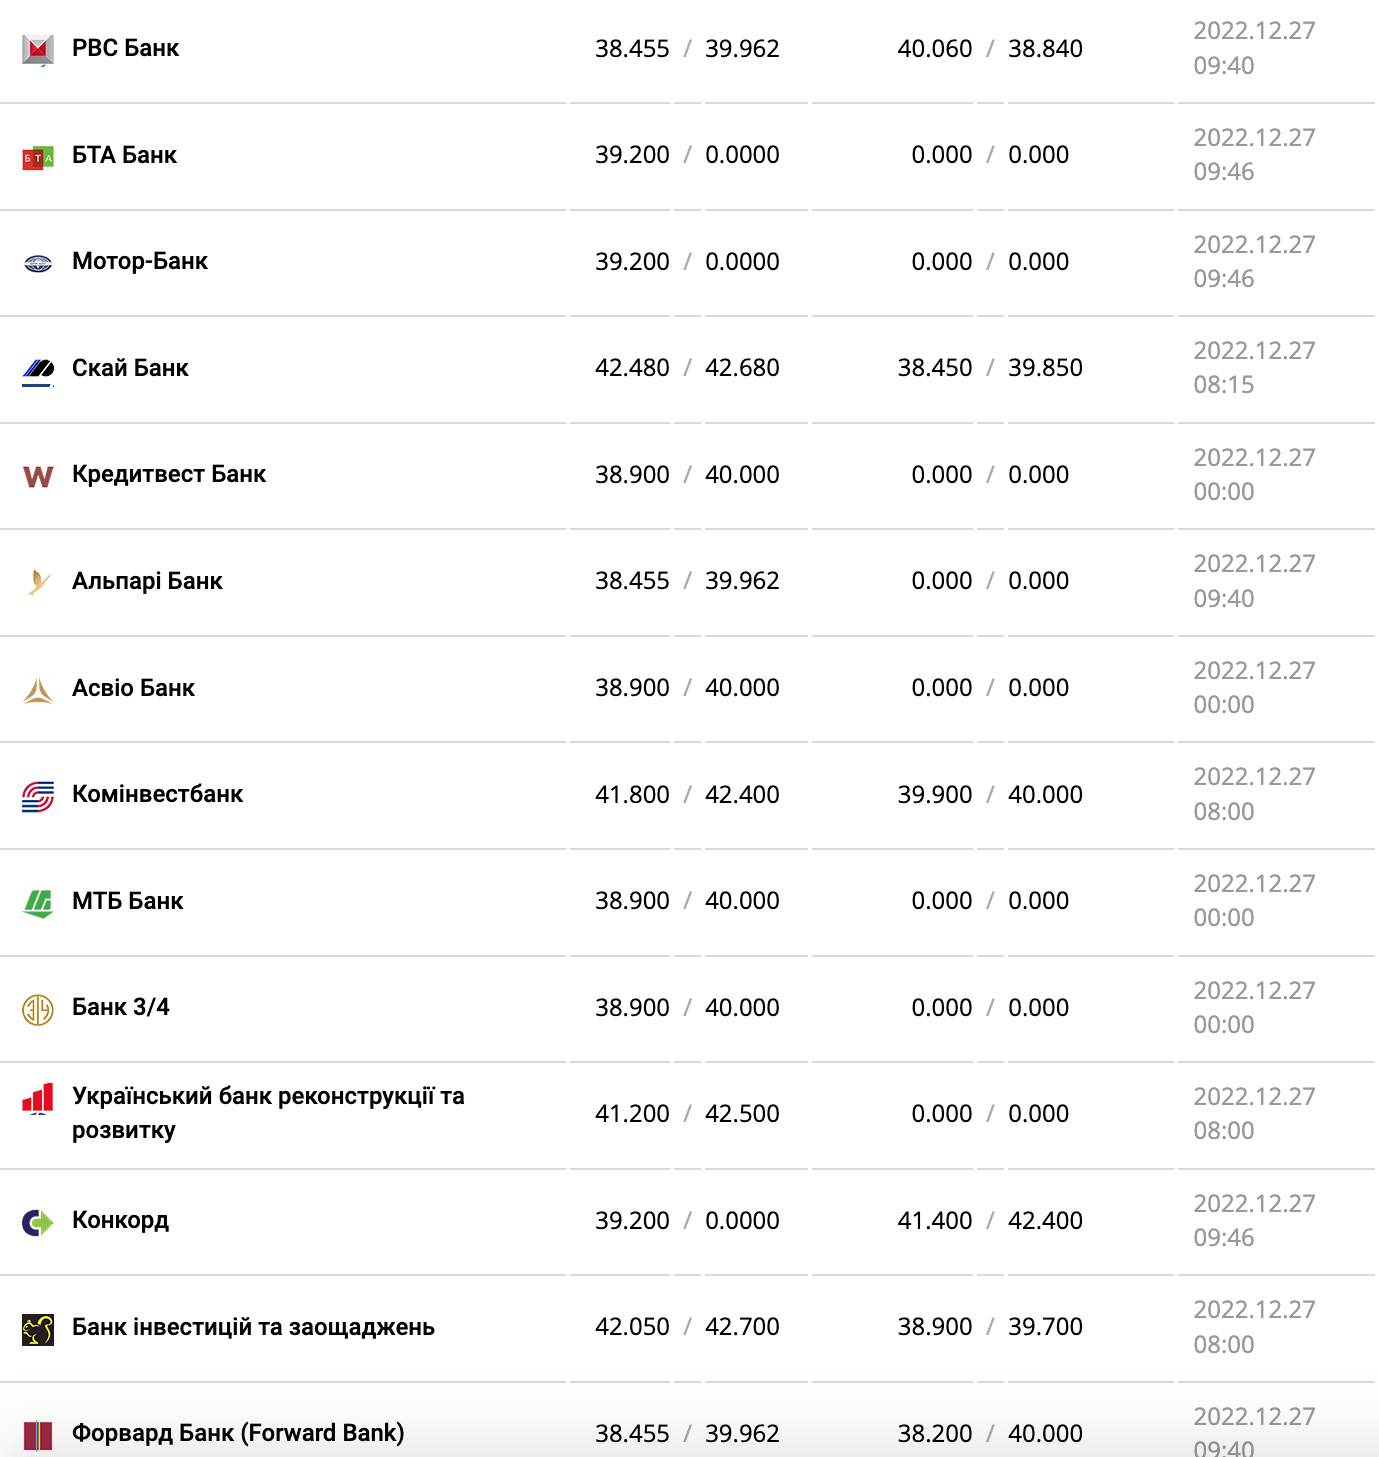Click the РВС Банк logo icon
Image resolution: width=1379 pixels, height=1457 pixels.
(38, 49)
